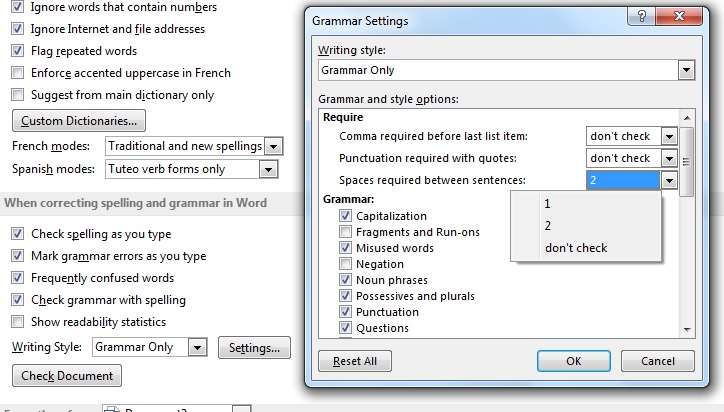
Task: Open the Punctuation required with quotes dropdown
Action: pos(669,158)
